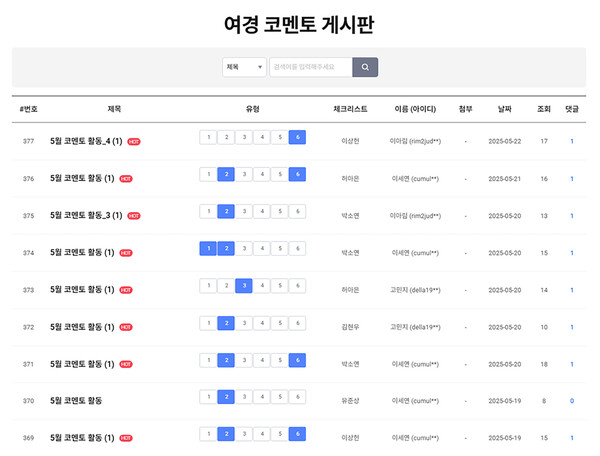Screen dimensions: 600x456
Task: Toggle type box 2 in row 370
Action: pos(226,397)
